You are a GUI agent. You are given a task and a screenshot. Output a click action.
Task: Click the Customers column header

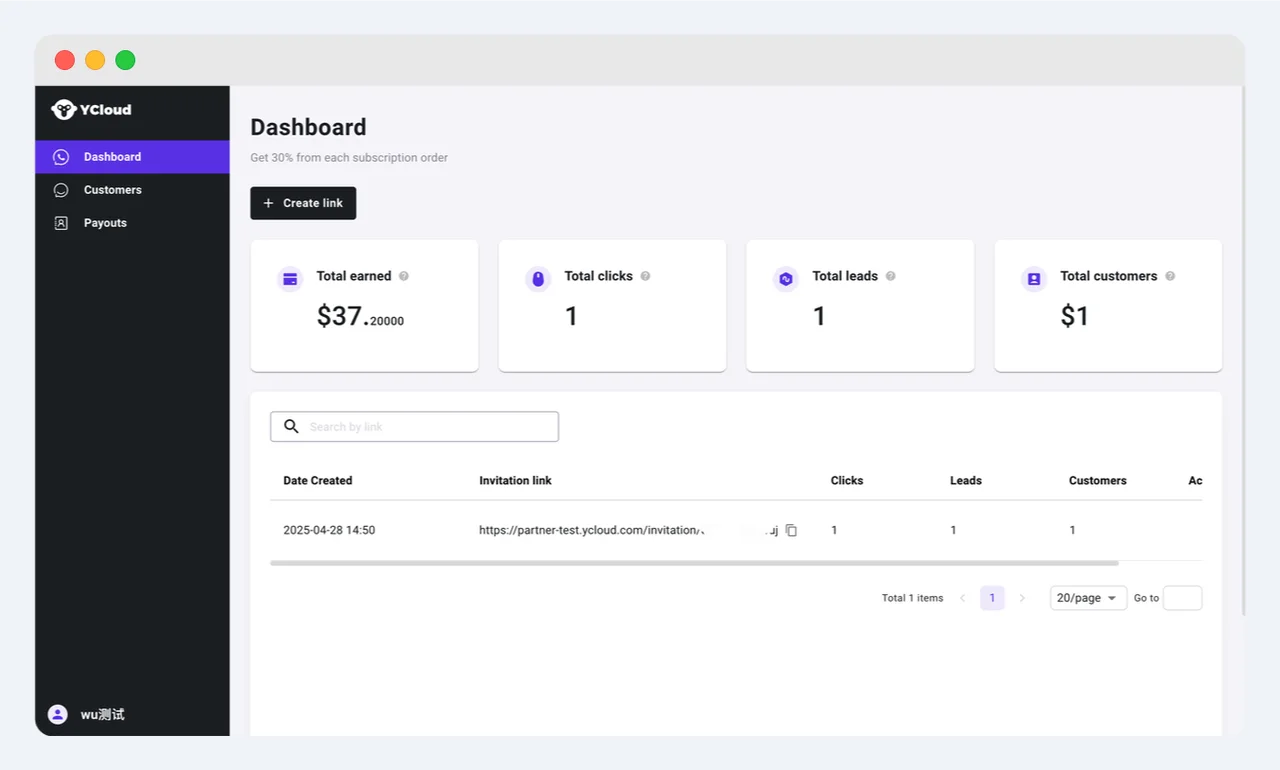pos(1098,481)
